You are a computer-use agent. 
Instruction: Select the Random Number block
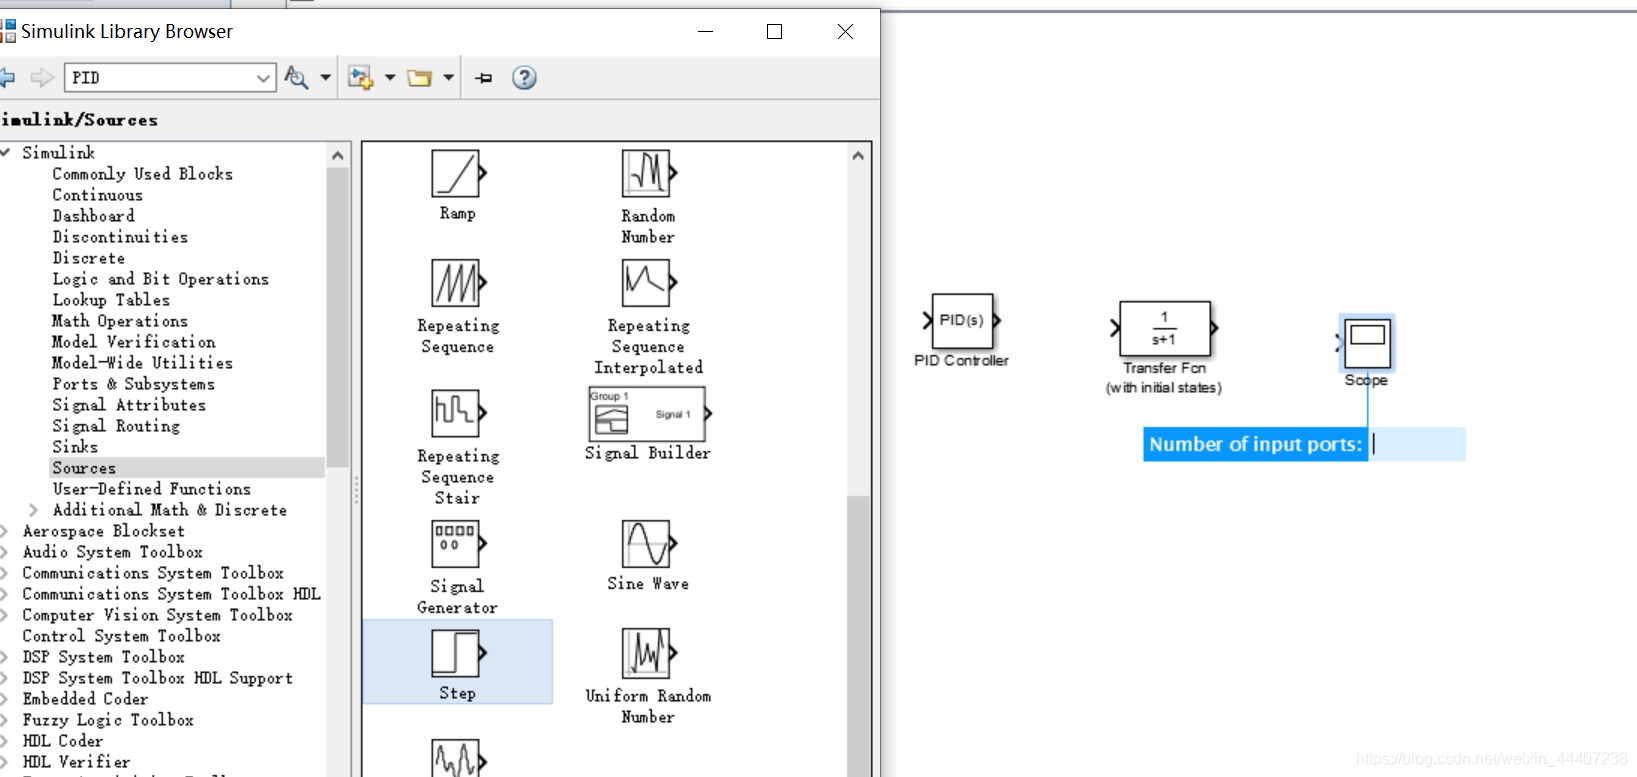tap(649, 174)
